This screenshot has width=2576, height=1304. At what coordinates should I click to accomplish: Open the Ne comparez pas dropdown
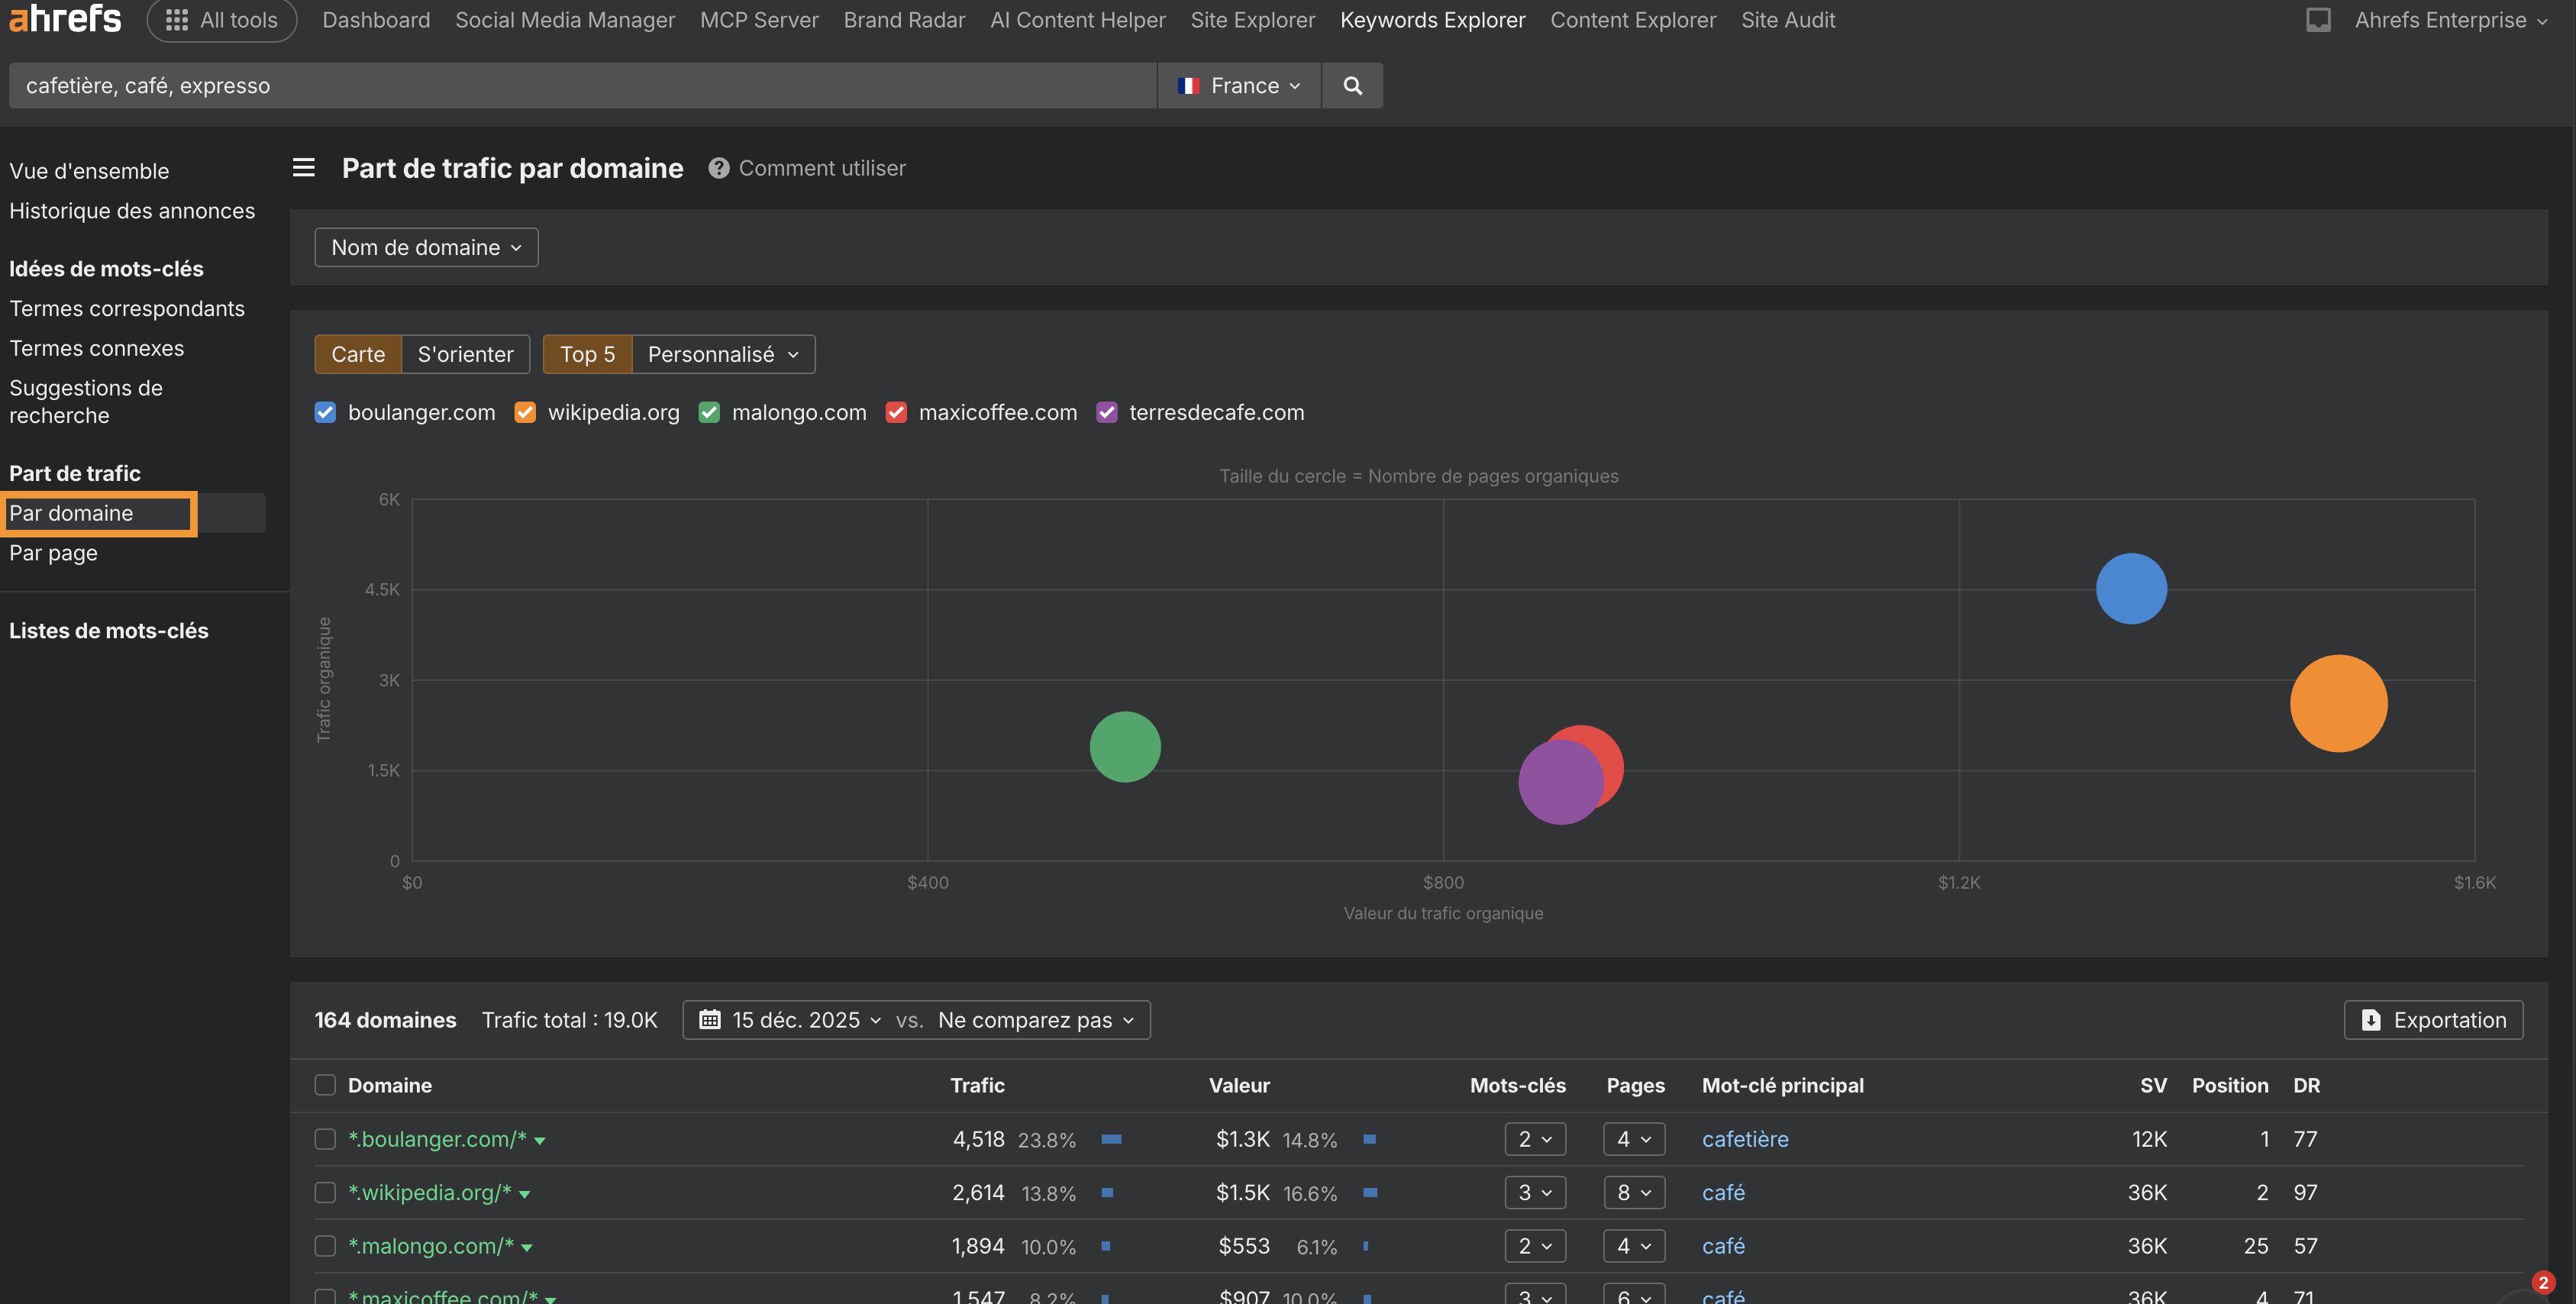[x=1035, y=1020]
